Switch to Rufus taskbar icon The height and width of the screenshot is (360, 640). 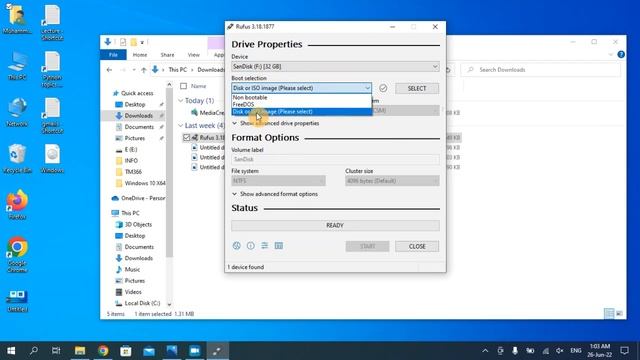[218, 351]
